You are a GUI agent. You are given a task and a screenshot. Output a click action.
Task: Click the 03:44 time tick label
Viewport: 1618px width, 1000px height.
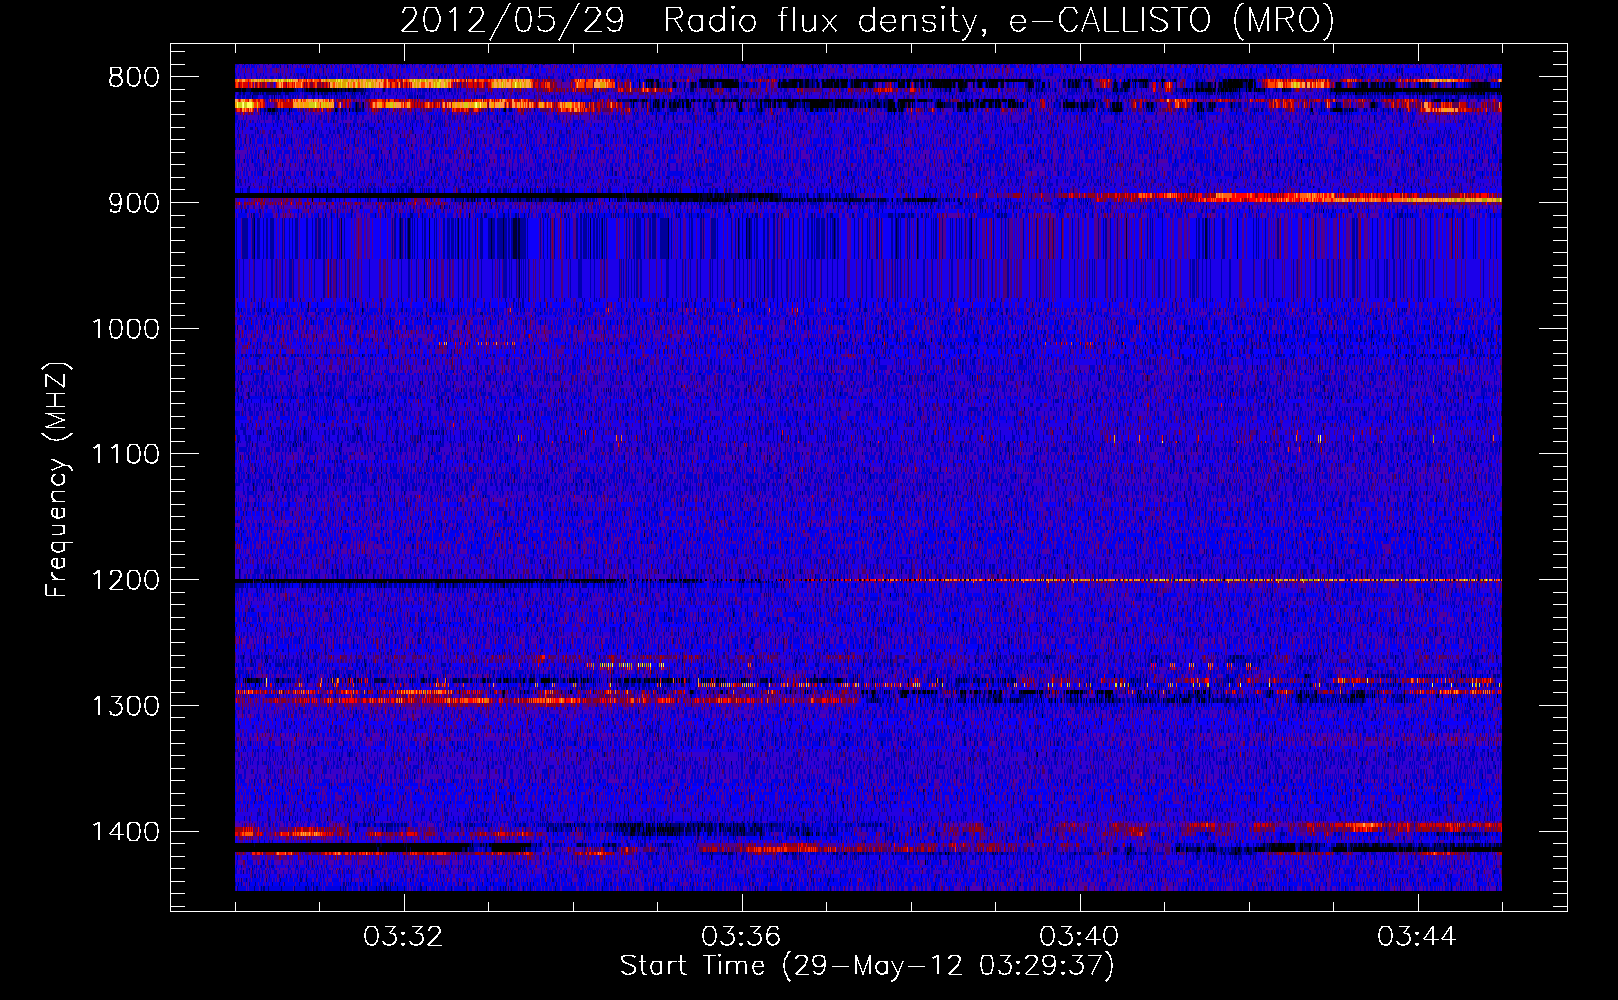pos(1417,937)
